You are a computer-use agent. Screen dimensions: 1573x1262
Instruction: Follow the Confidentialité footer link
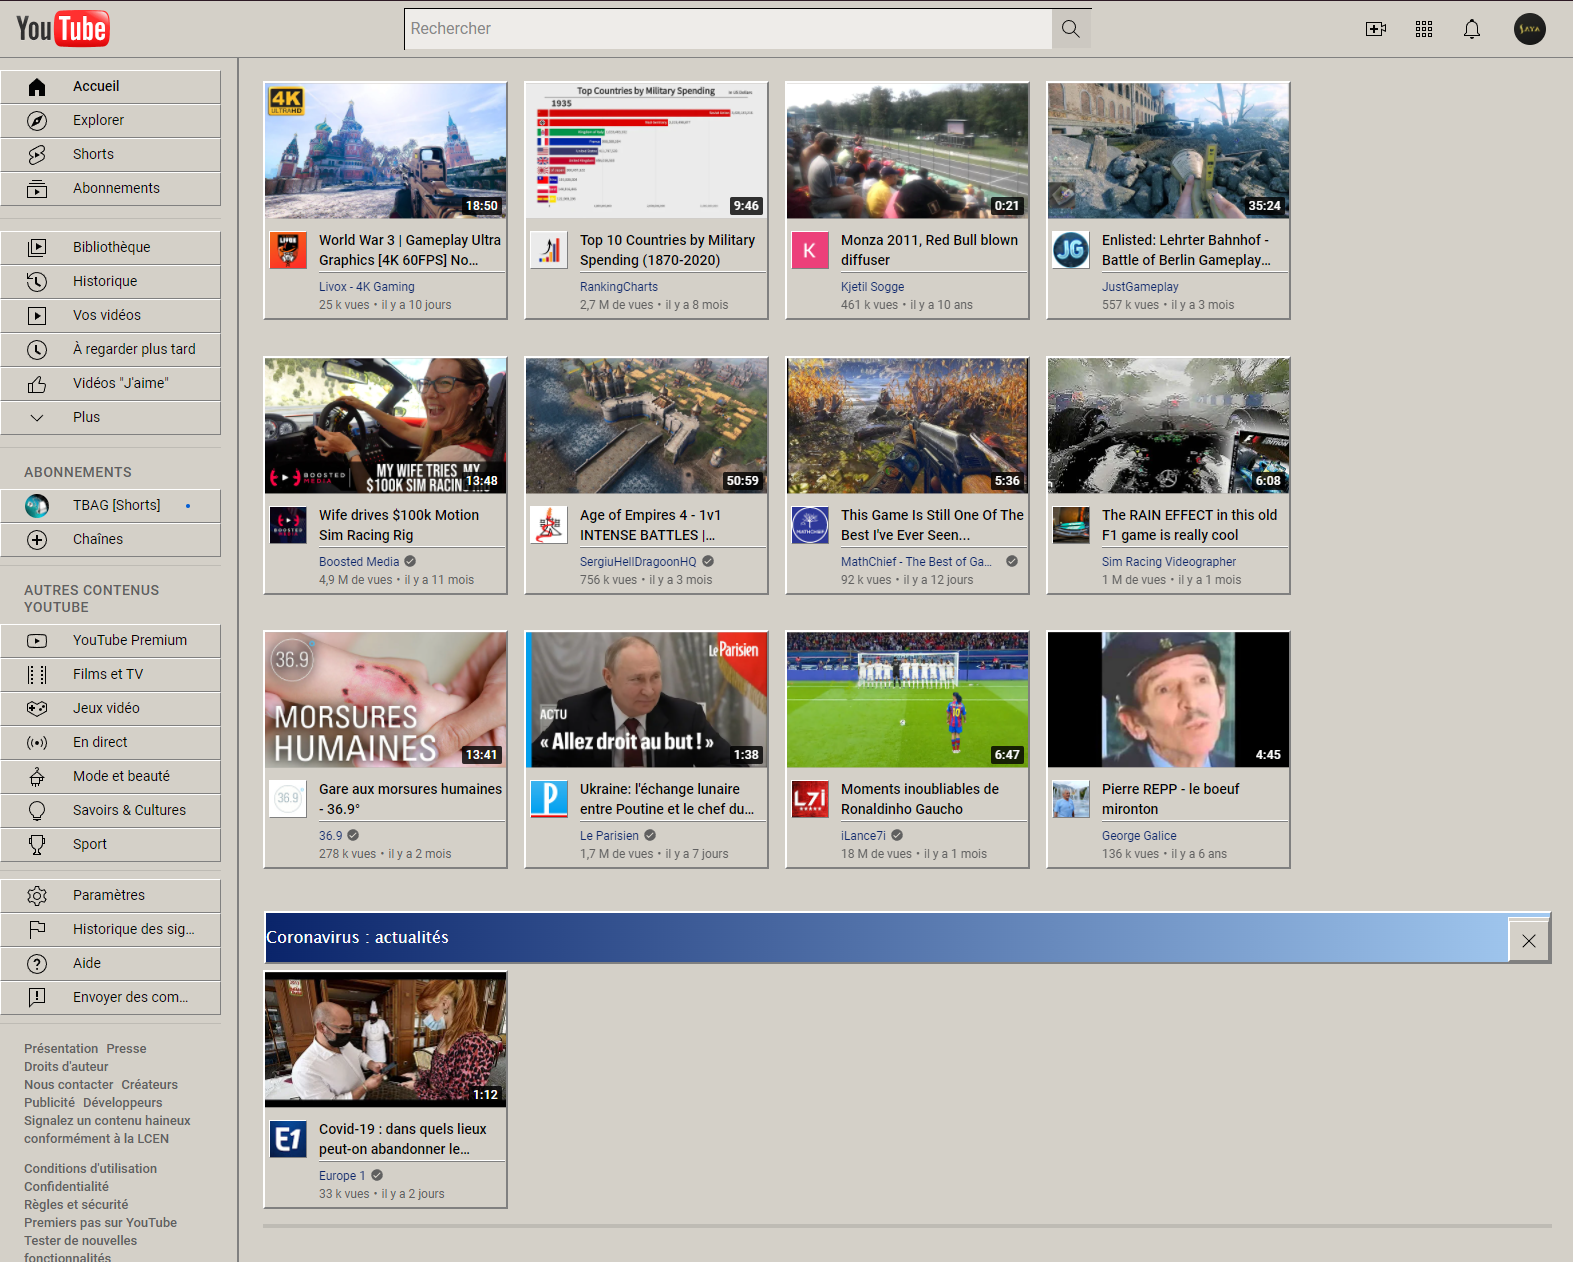pyautogui.click(x=67, y=1187)
